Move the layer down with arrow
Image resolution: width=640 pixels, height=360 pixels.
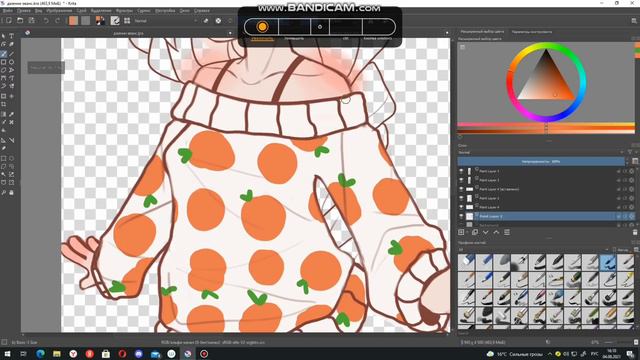point(485,232)
